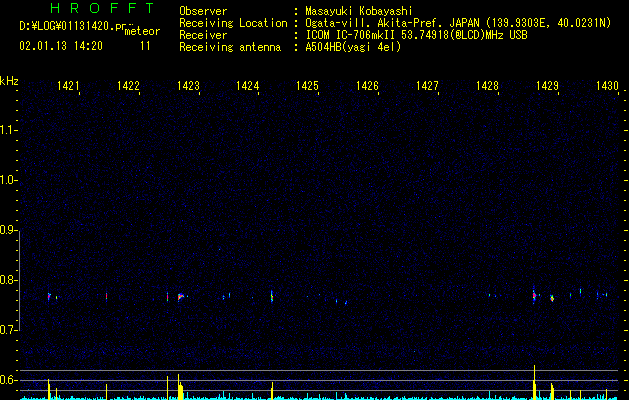Click the 1425 time marker
Image resolution: width=629 pixels, height=400 pixels.
click(x=307, y=86)
